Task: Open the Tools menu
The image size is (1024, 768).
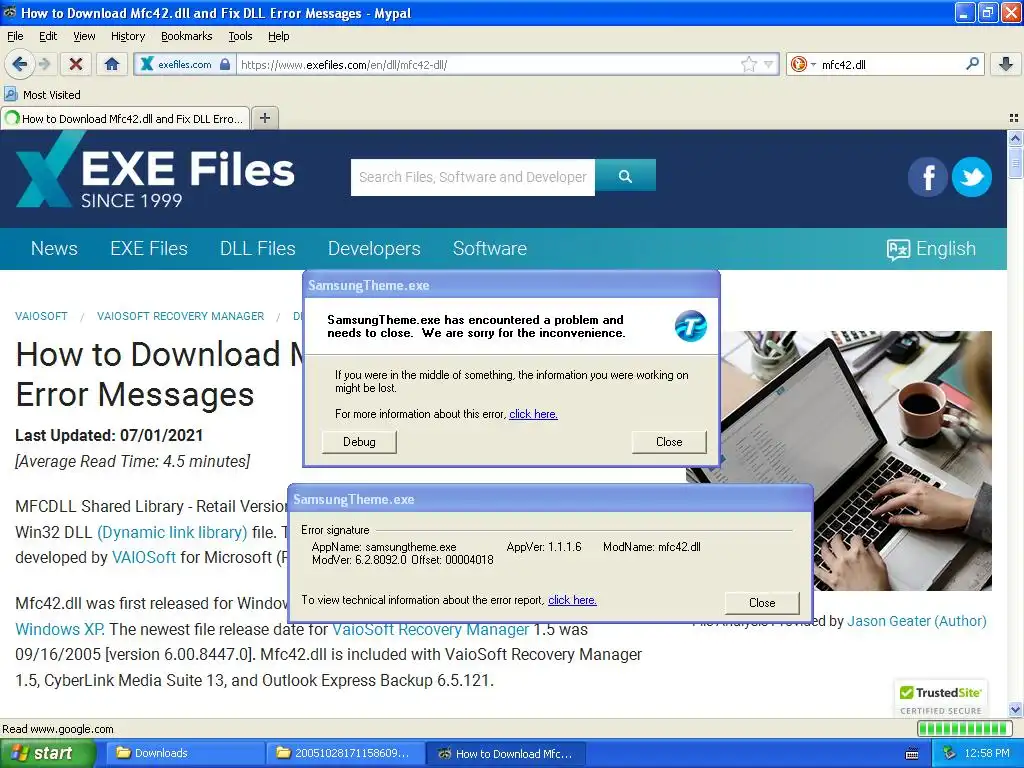Action: [x=240, y=36]
